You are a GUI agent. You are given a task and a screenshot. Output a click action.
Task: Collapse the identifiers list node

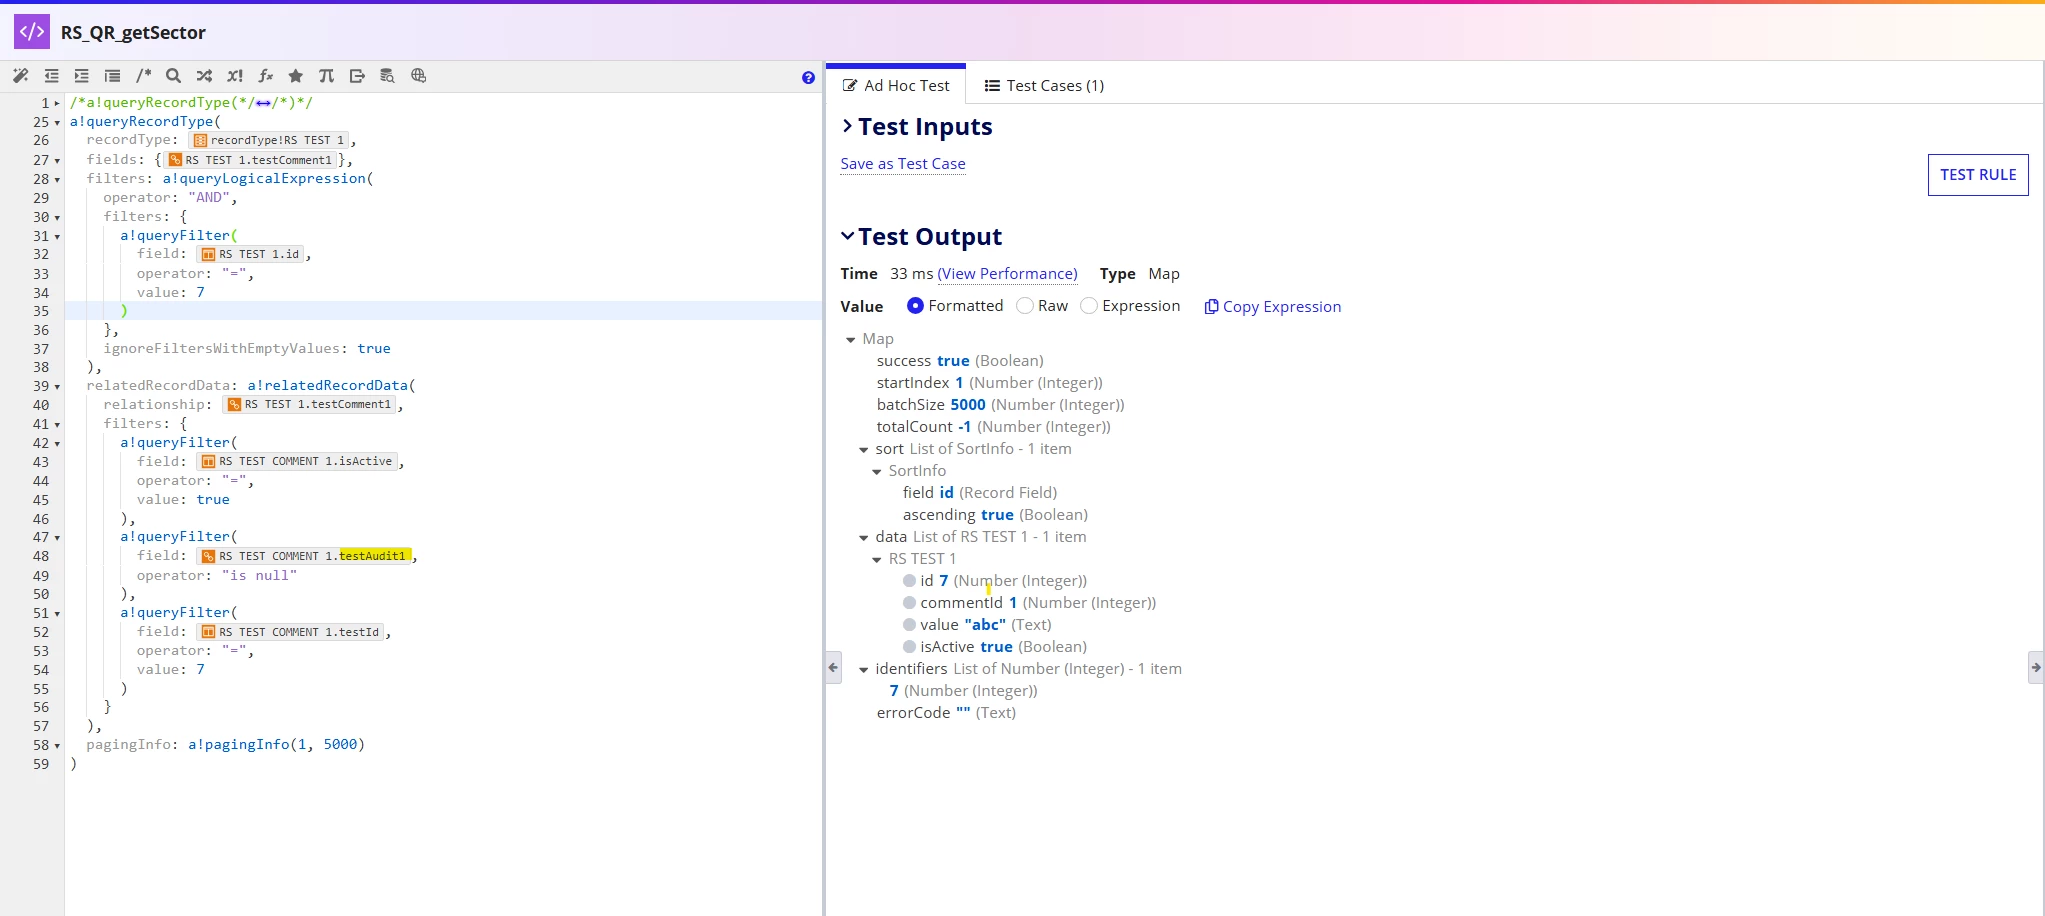864,670
